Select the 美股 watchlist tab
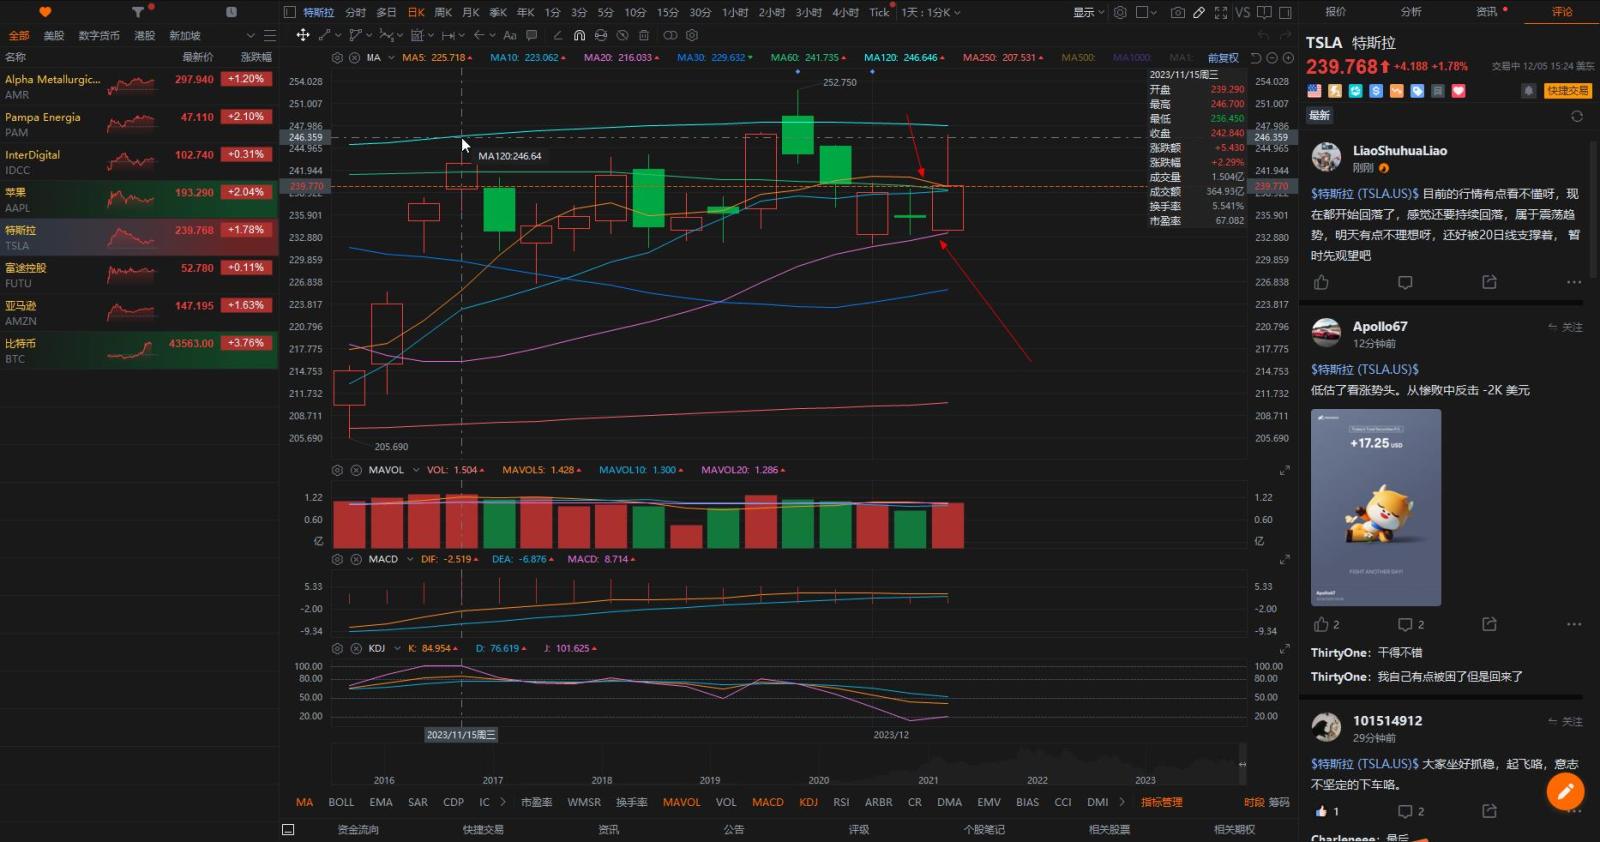1600x842 pixels. coord(54,35)
